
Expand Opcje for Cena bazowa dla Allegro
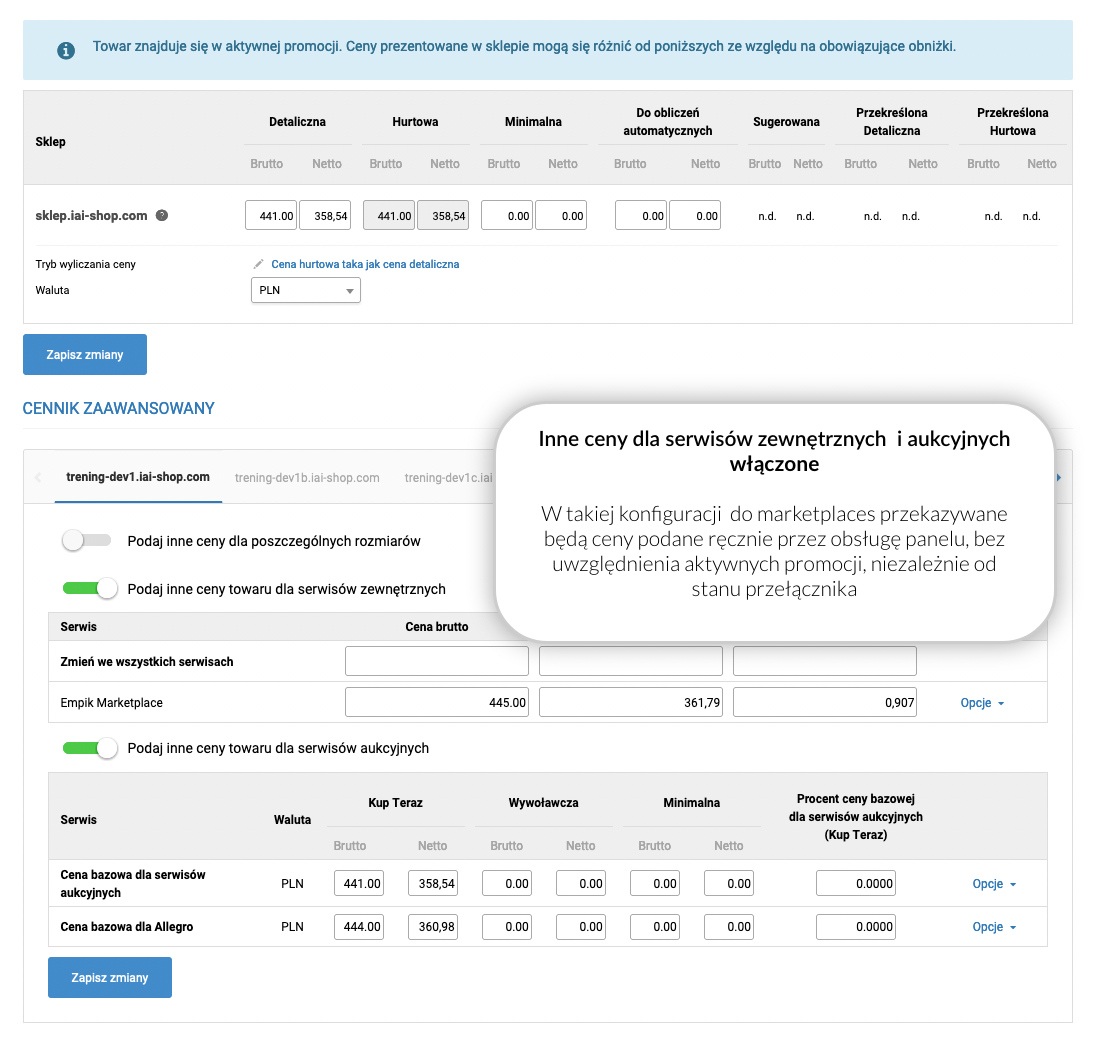(x=994, y=927)
